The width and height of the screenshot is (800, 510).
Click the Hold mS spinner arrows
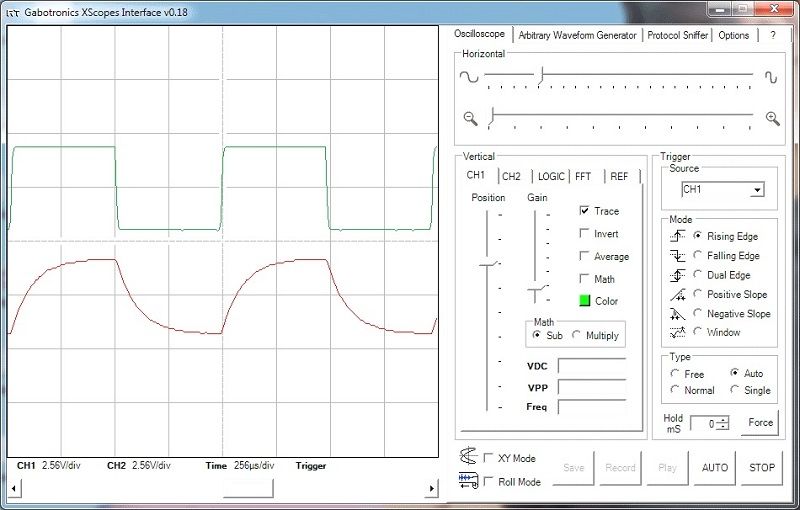pyautogui.click(x=725, y=423)
